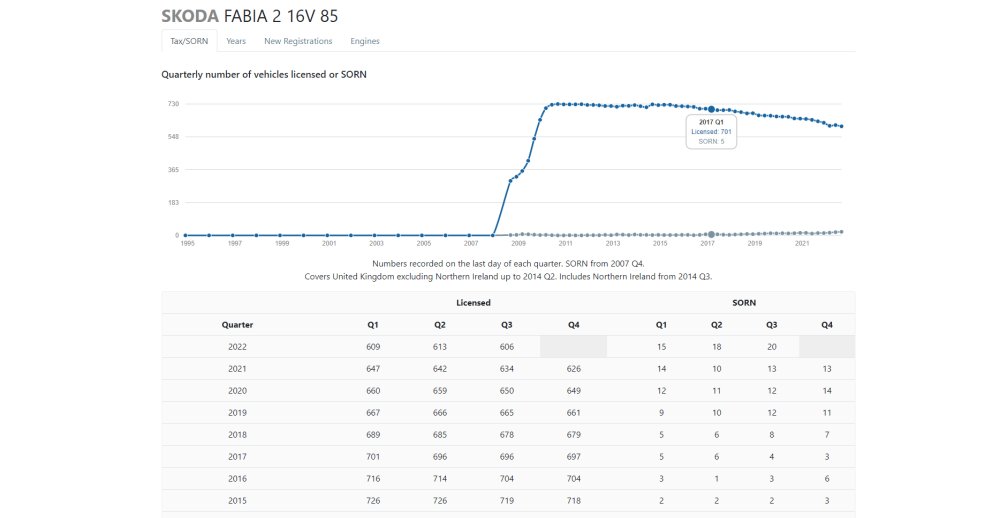Open the Tax/SORN tab

(x=189, y=41)
